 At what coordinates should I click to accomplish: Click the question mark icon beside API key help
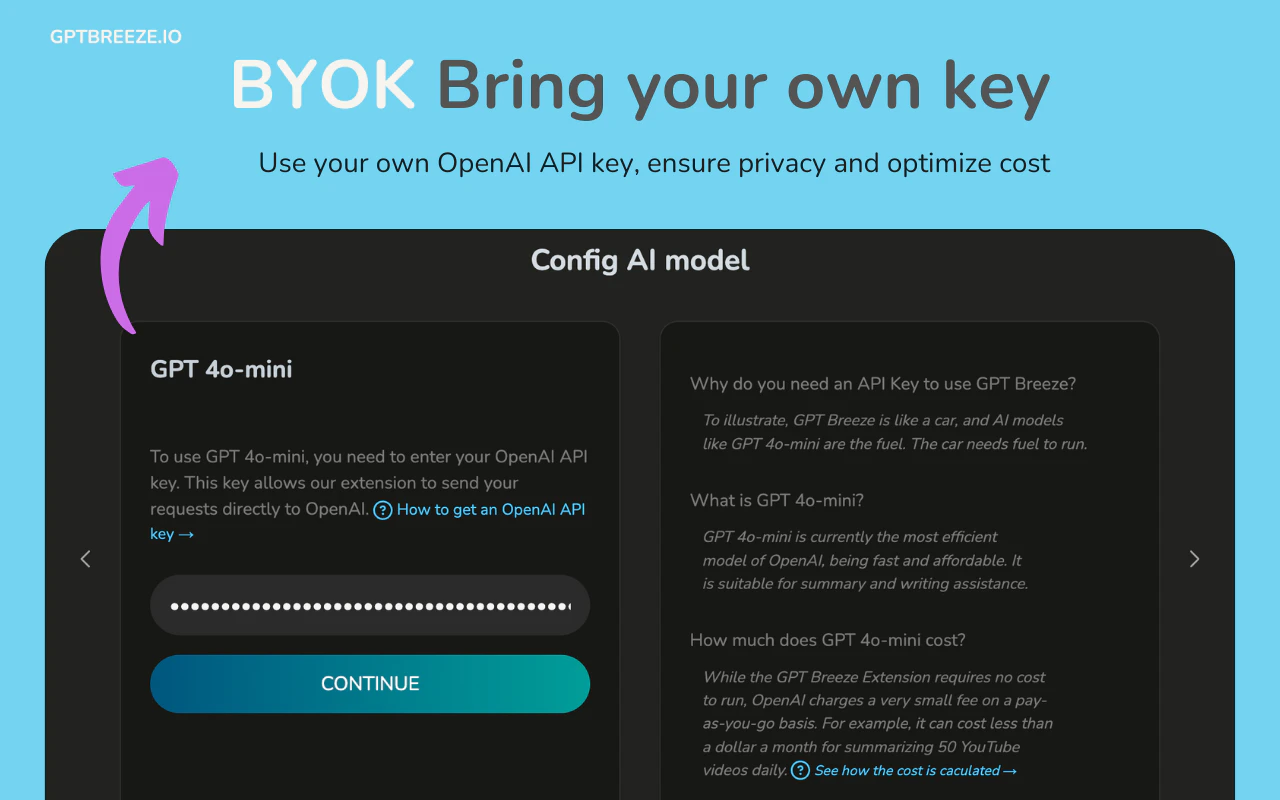tap(383, 510)
